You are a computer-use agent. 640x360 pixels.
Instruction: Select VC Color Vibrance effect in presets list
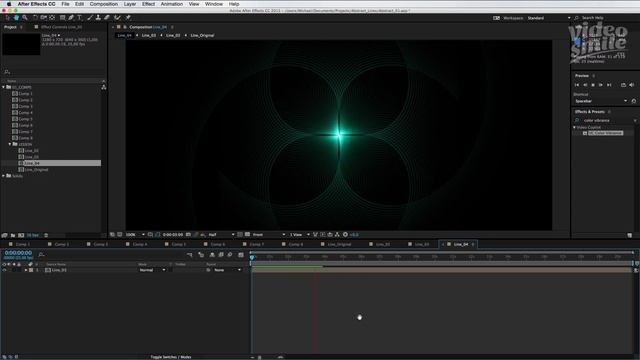605,133
